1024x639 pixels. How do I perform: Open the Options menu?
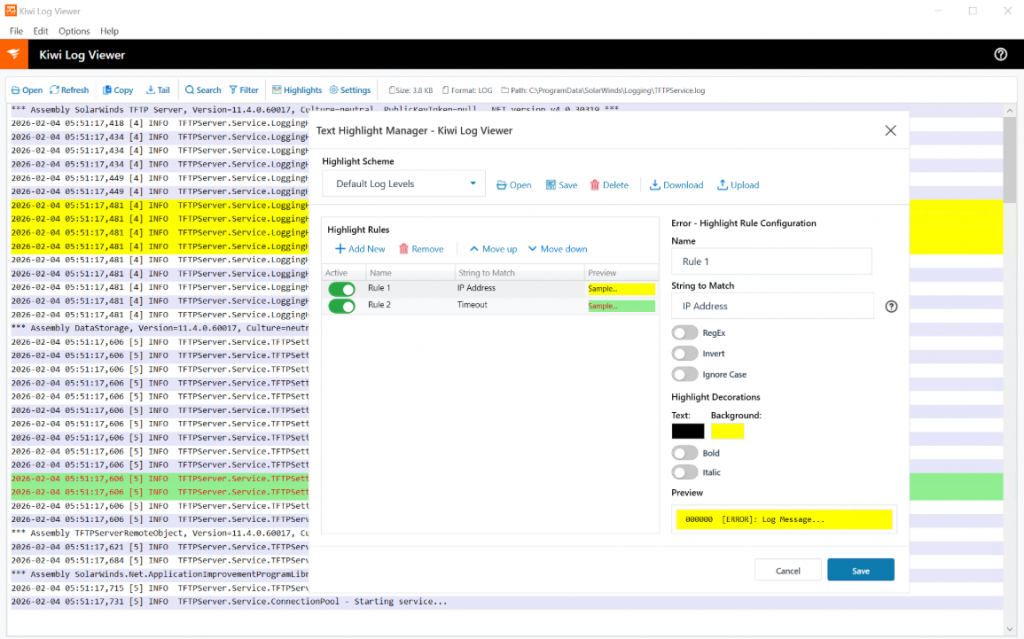(x=74, y=31)
